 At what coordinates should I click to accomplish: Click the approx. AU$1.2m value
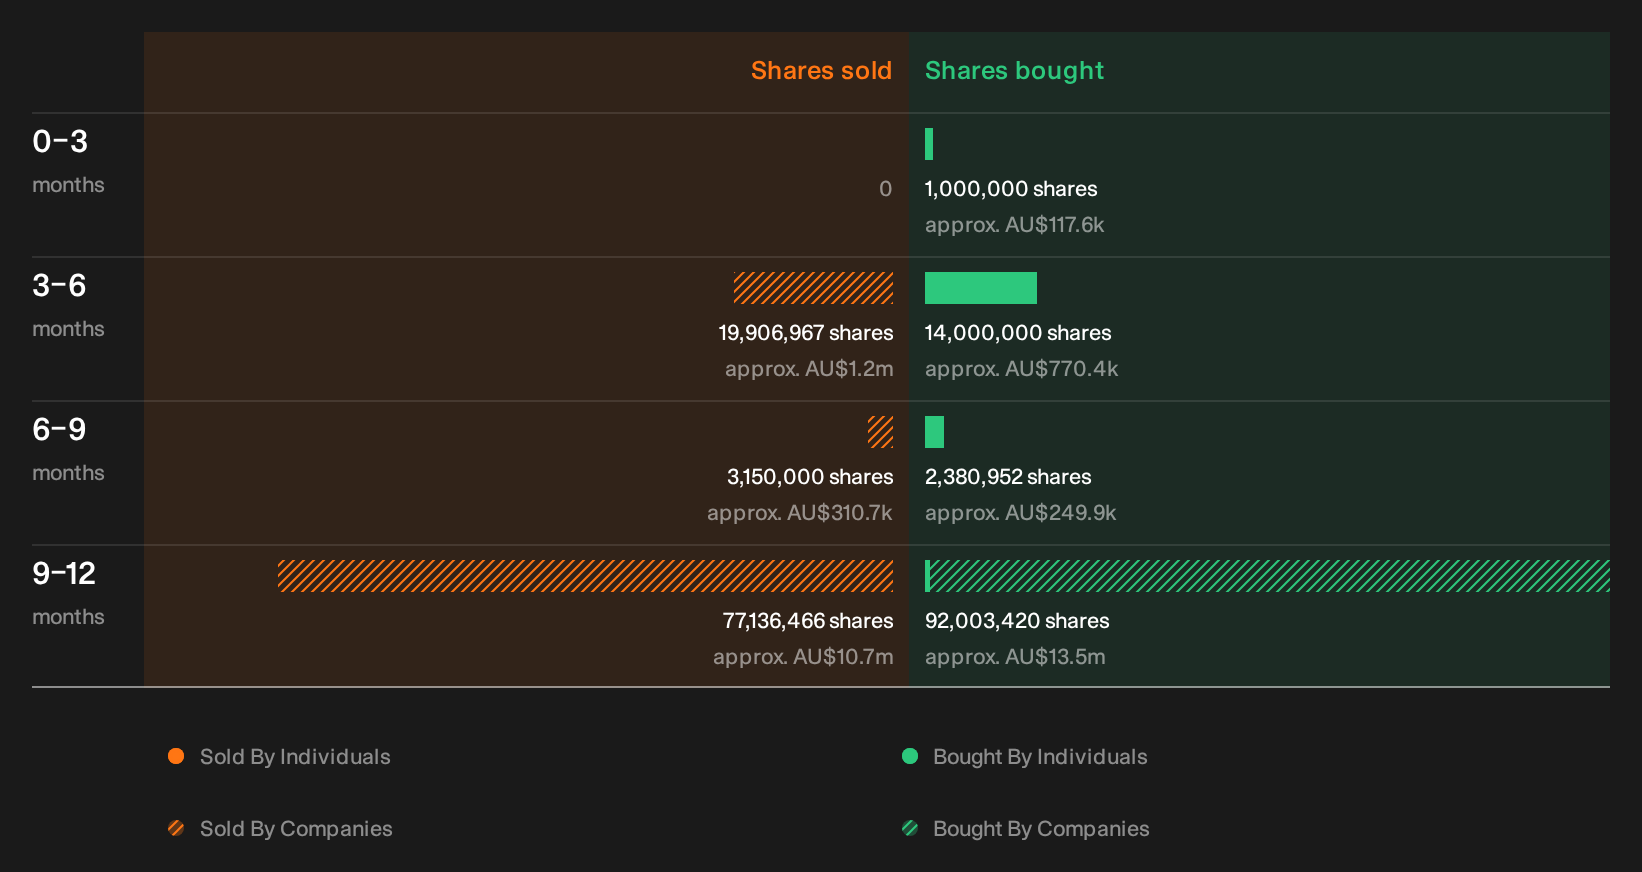[809, 369]
